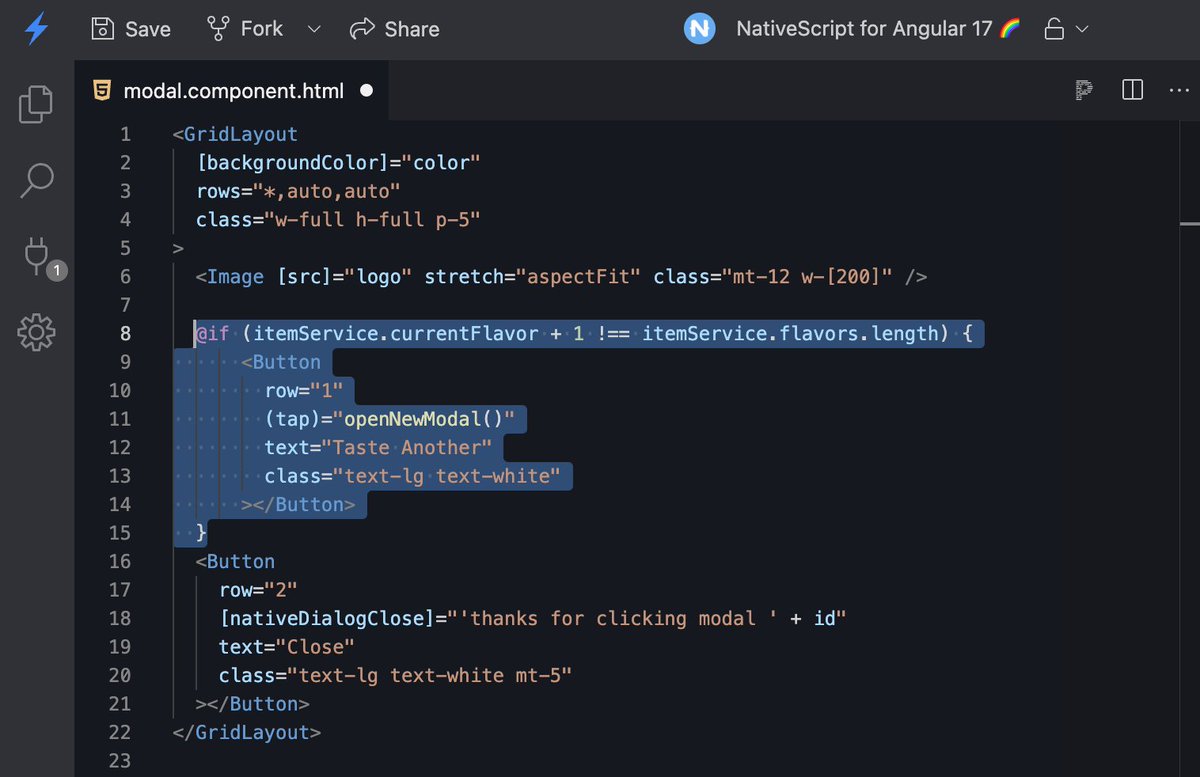This screenshot has height=777, width=1200.
Task: Select the modal.component.html tab
Action: pos(233,91)
